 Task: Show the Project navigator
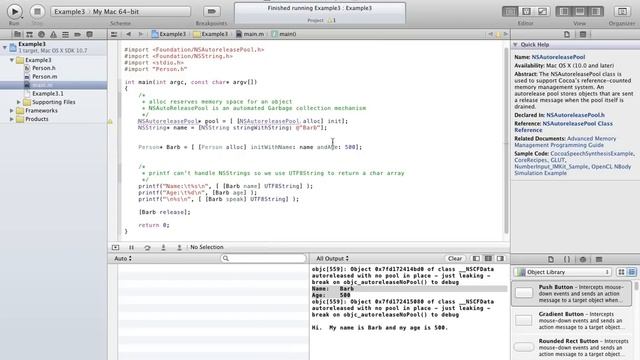(x=17, y=34)
